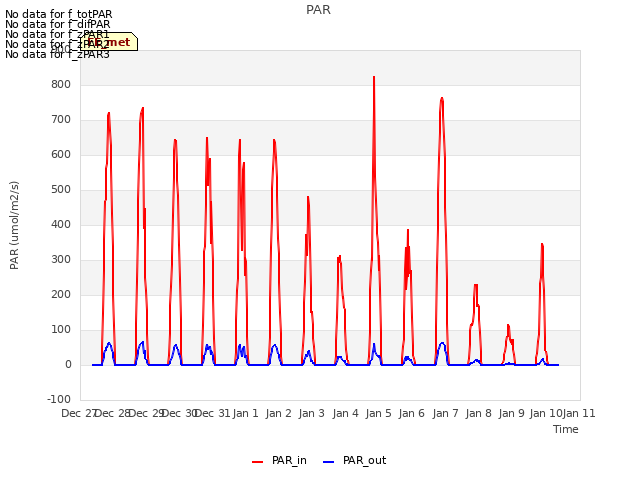The height and width of the screenshot is (480, 640).
Task: Click the 500 y-axis tick label
Action: pos(61,190)
